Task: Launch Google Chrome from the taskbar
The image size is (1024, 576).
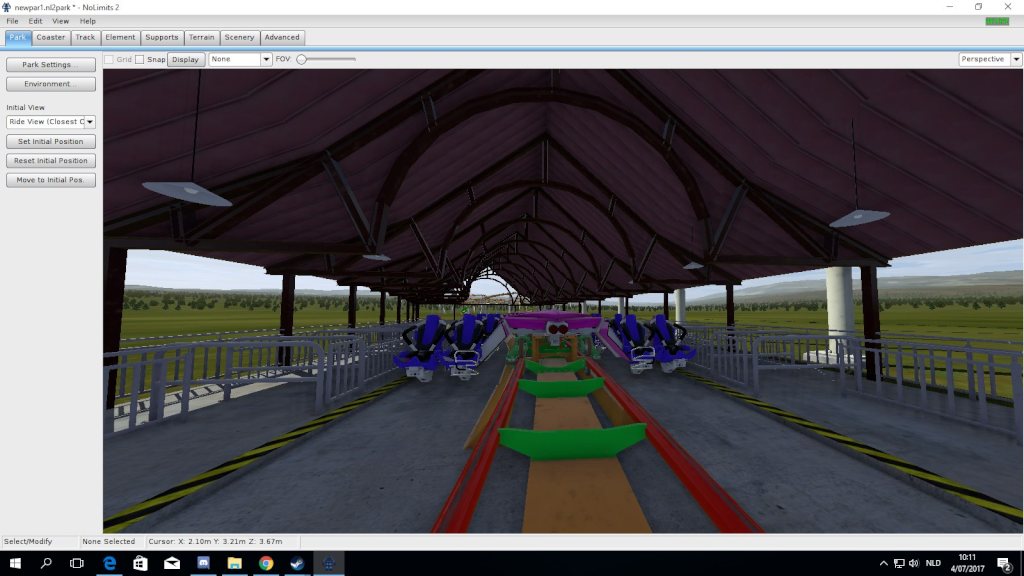Action: (x=266, y=563)
